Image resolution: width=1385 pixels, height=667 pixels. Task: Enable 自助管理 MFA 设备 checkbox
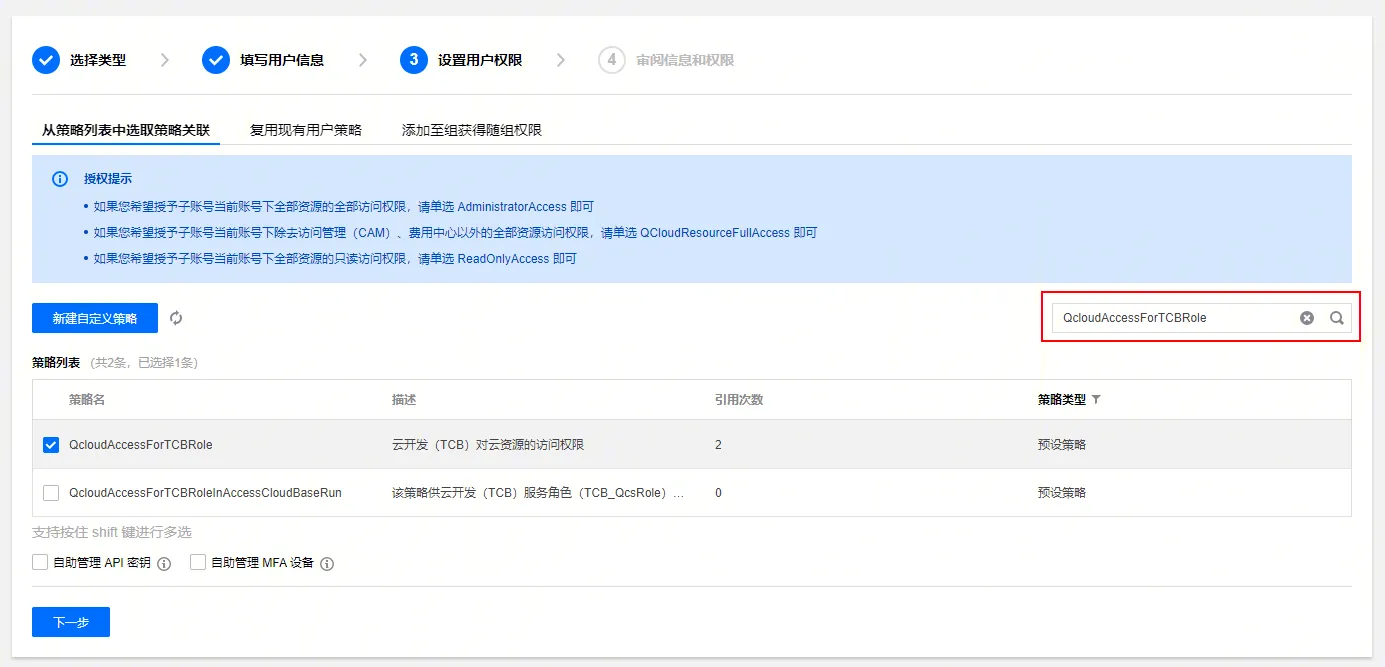[x=198, y=562]
